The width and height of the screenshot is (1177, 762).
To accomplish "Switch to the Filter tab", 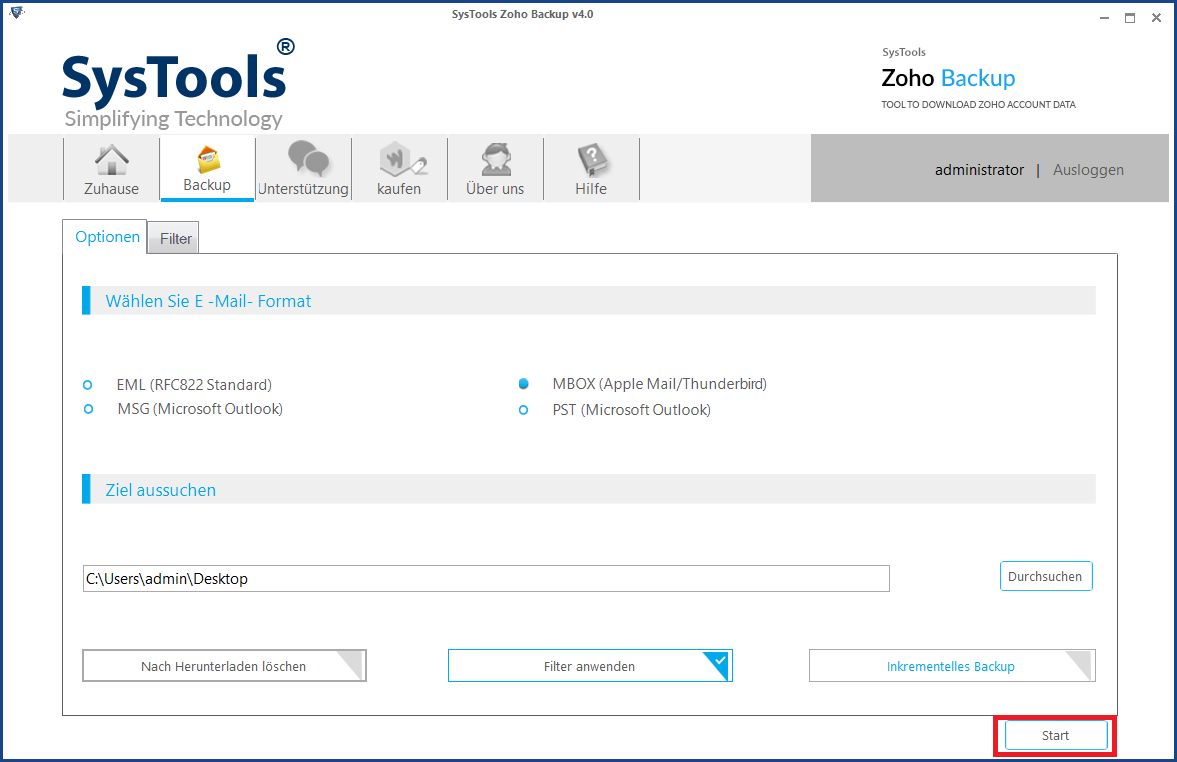I will pos(175,239).
